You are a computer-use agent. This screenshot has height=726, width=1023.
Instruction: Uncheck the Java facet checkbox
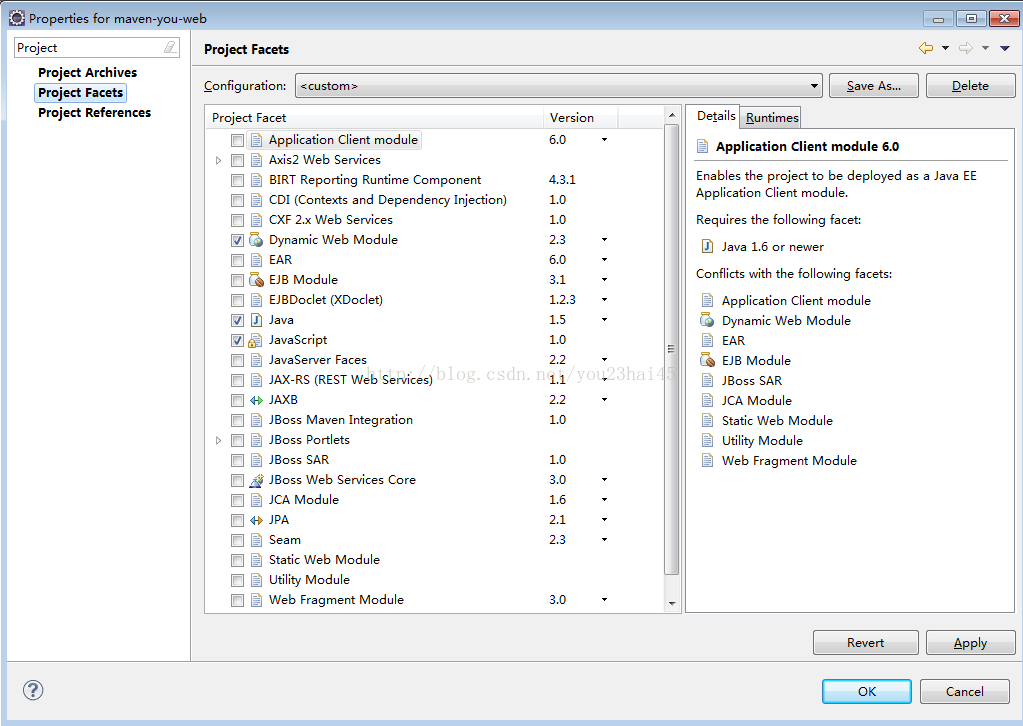point(237,320)
